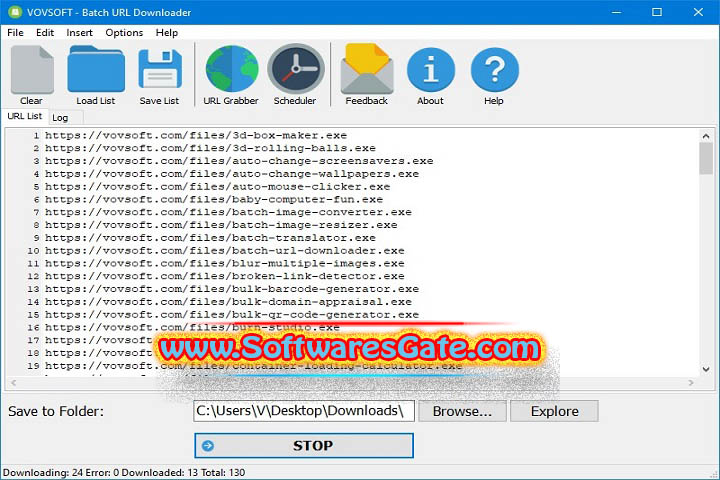Select the 3d-box-maker.exe URL line
Screen dimensions: 720x480
pos(196,136)
